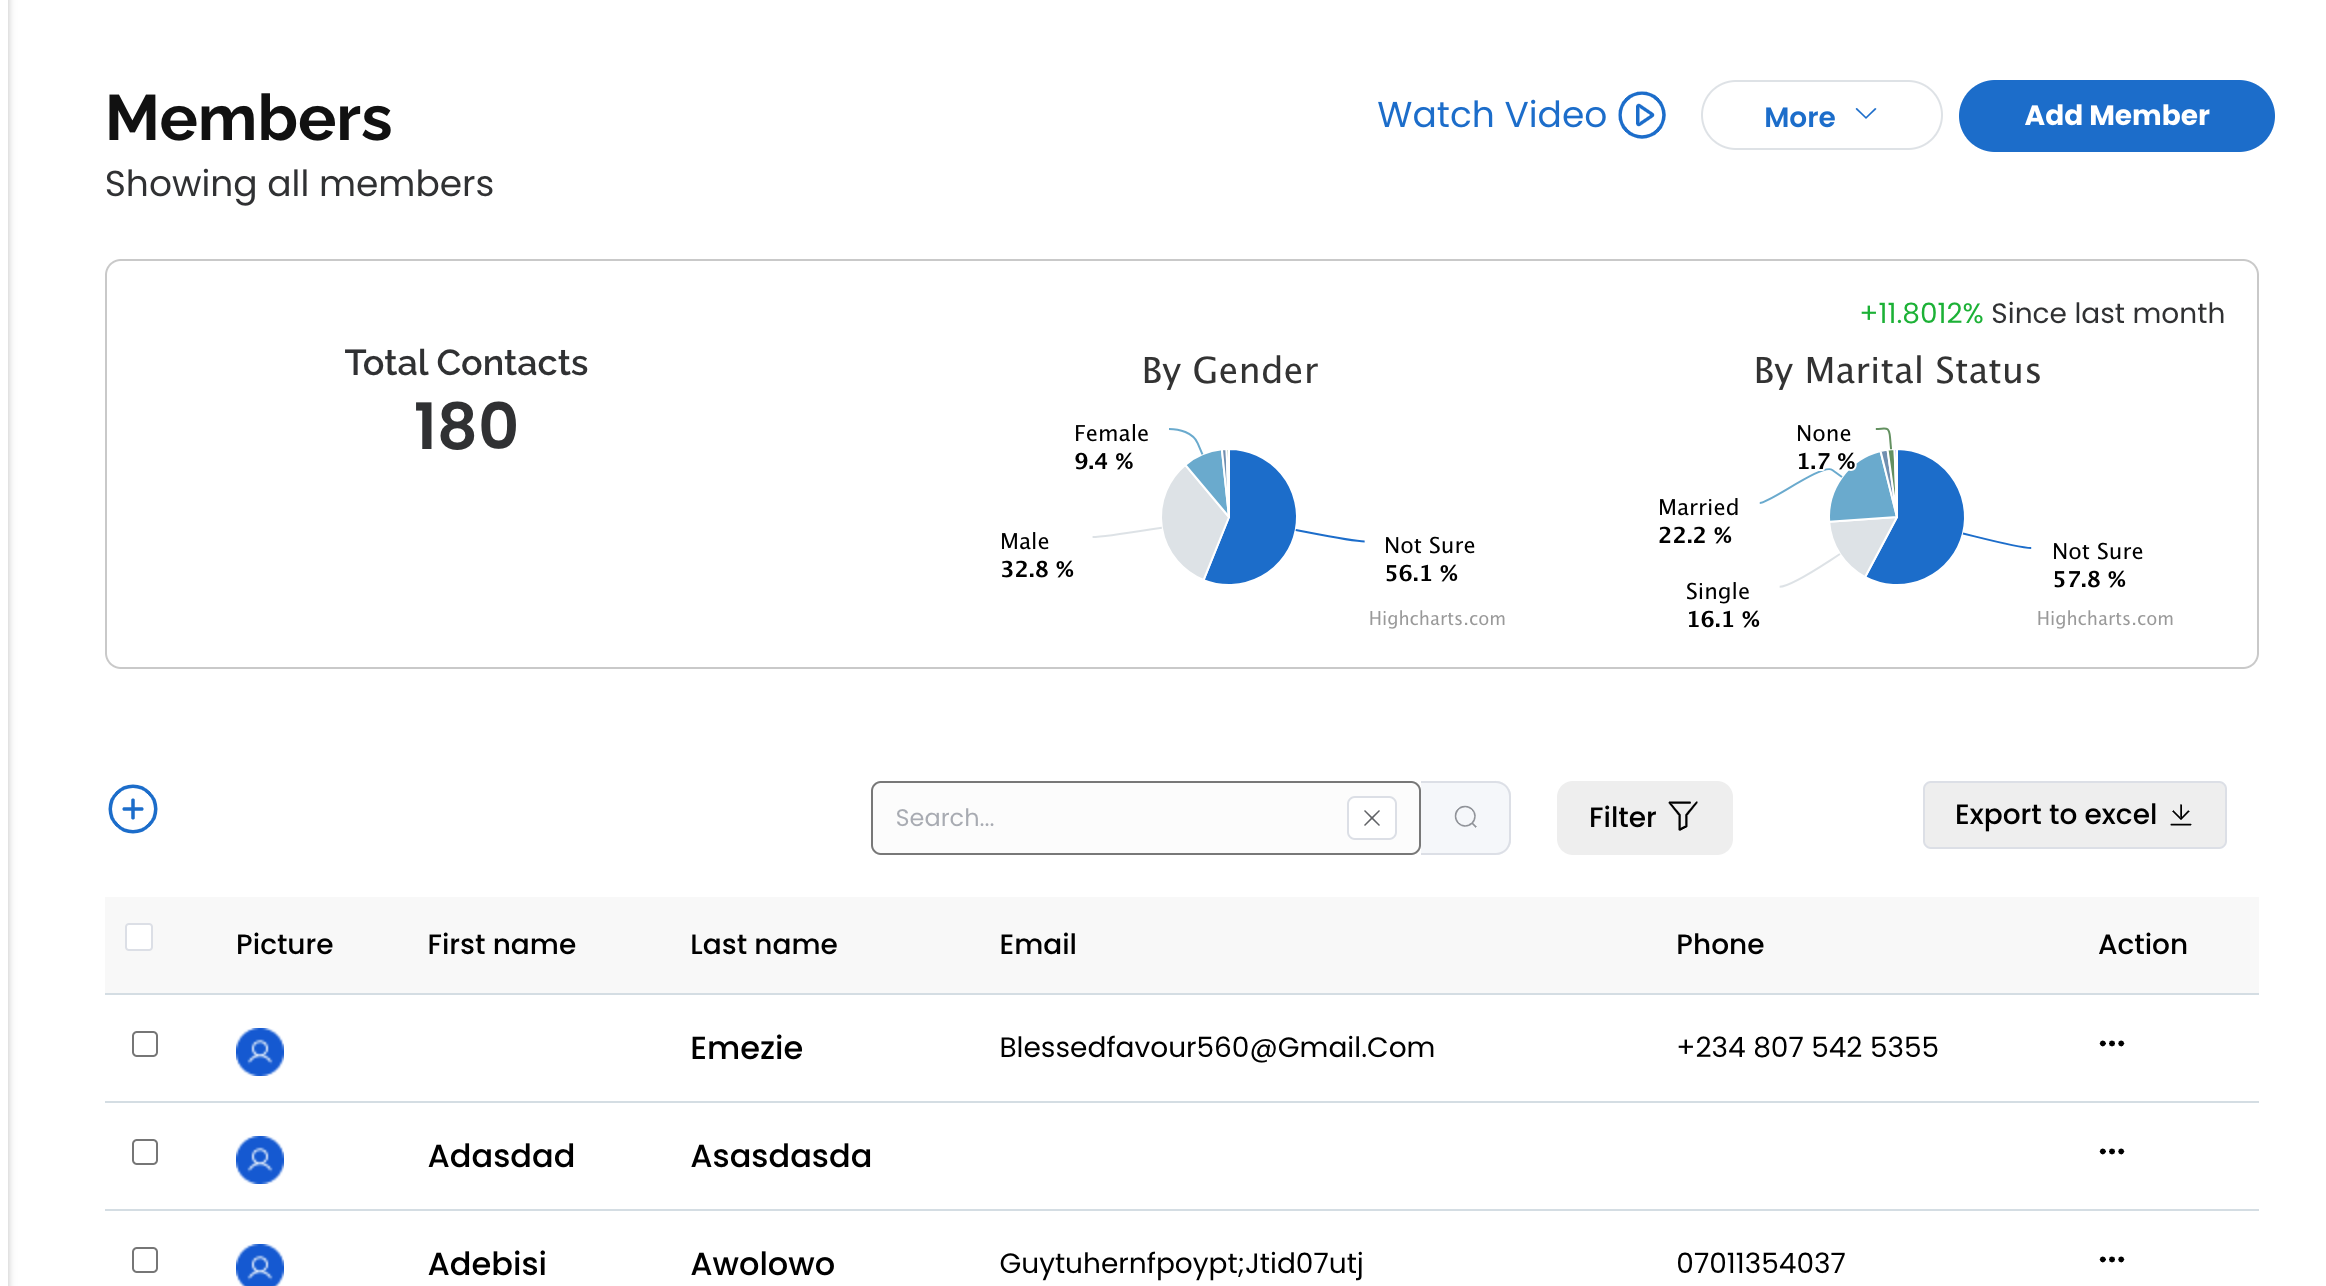Screen dimensions: 2326x1286
Task: Click the circled plus add icon
Action: coord(133,809)
